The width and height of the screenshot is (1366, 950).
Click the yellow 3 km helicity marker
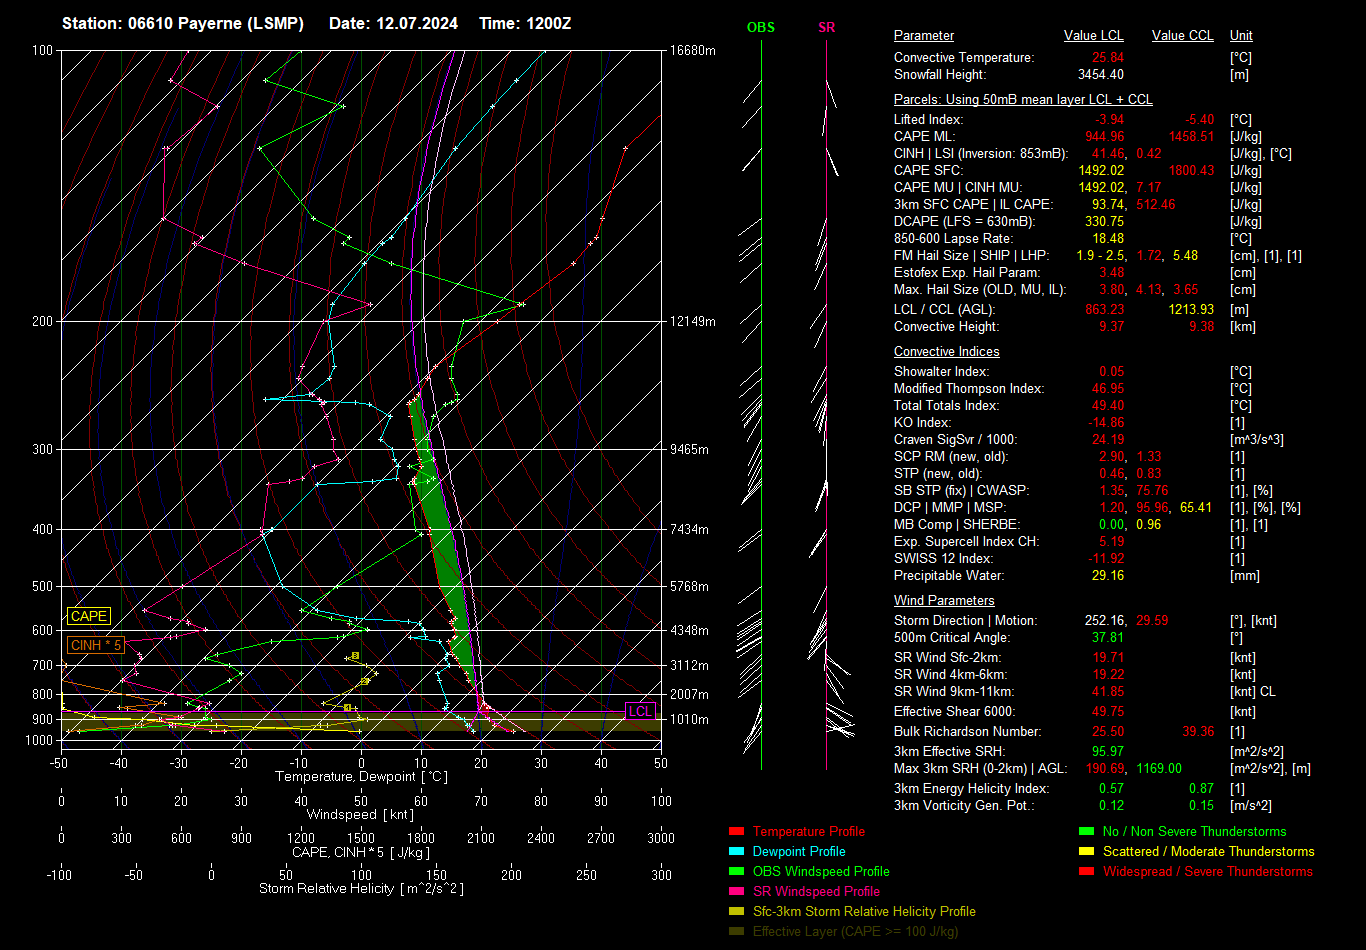point(355,656)
